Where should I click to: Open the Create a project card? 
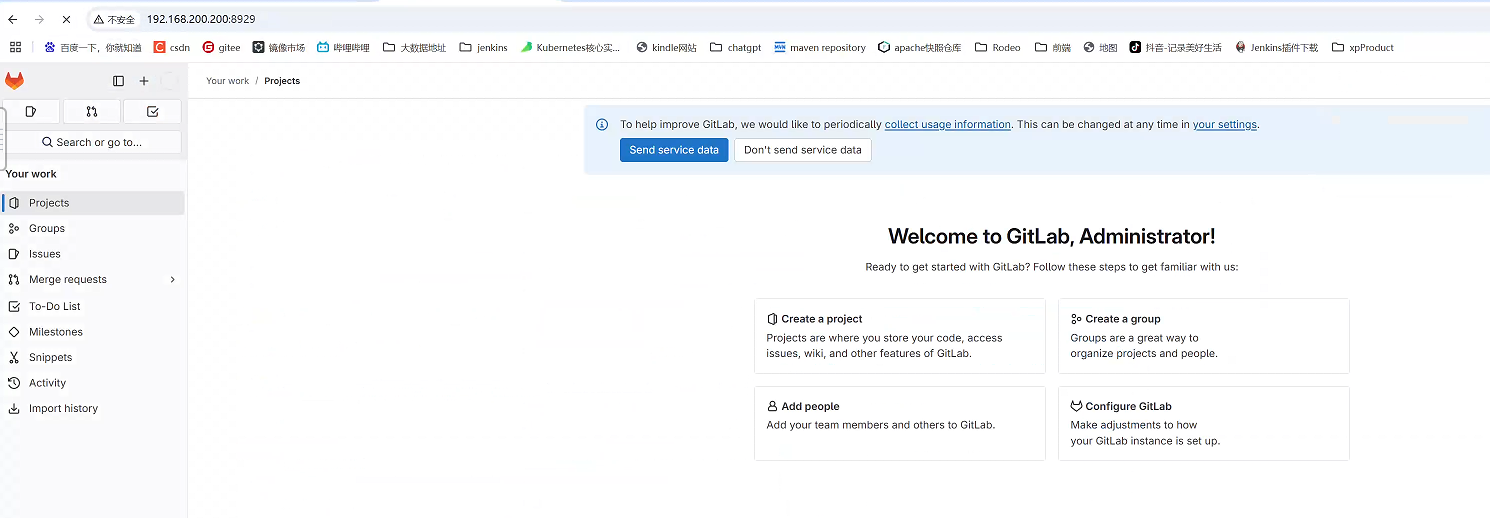point(900,336)
